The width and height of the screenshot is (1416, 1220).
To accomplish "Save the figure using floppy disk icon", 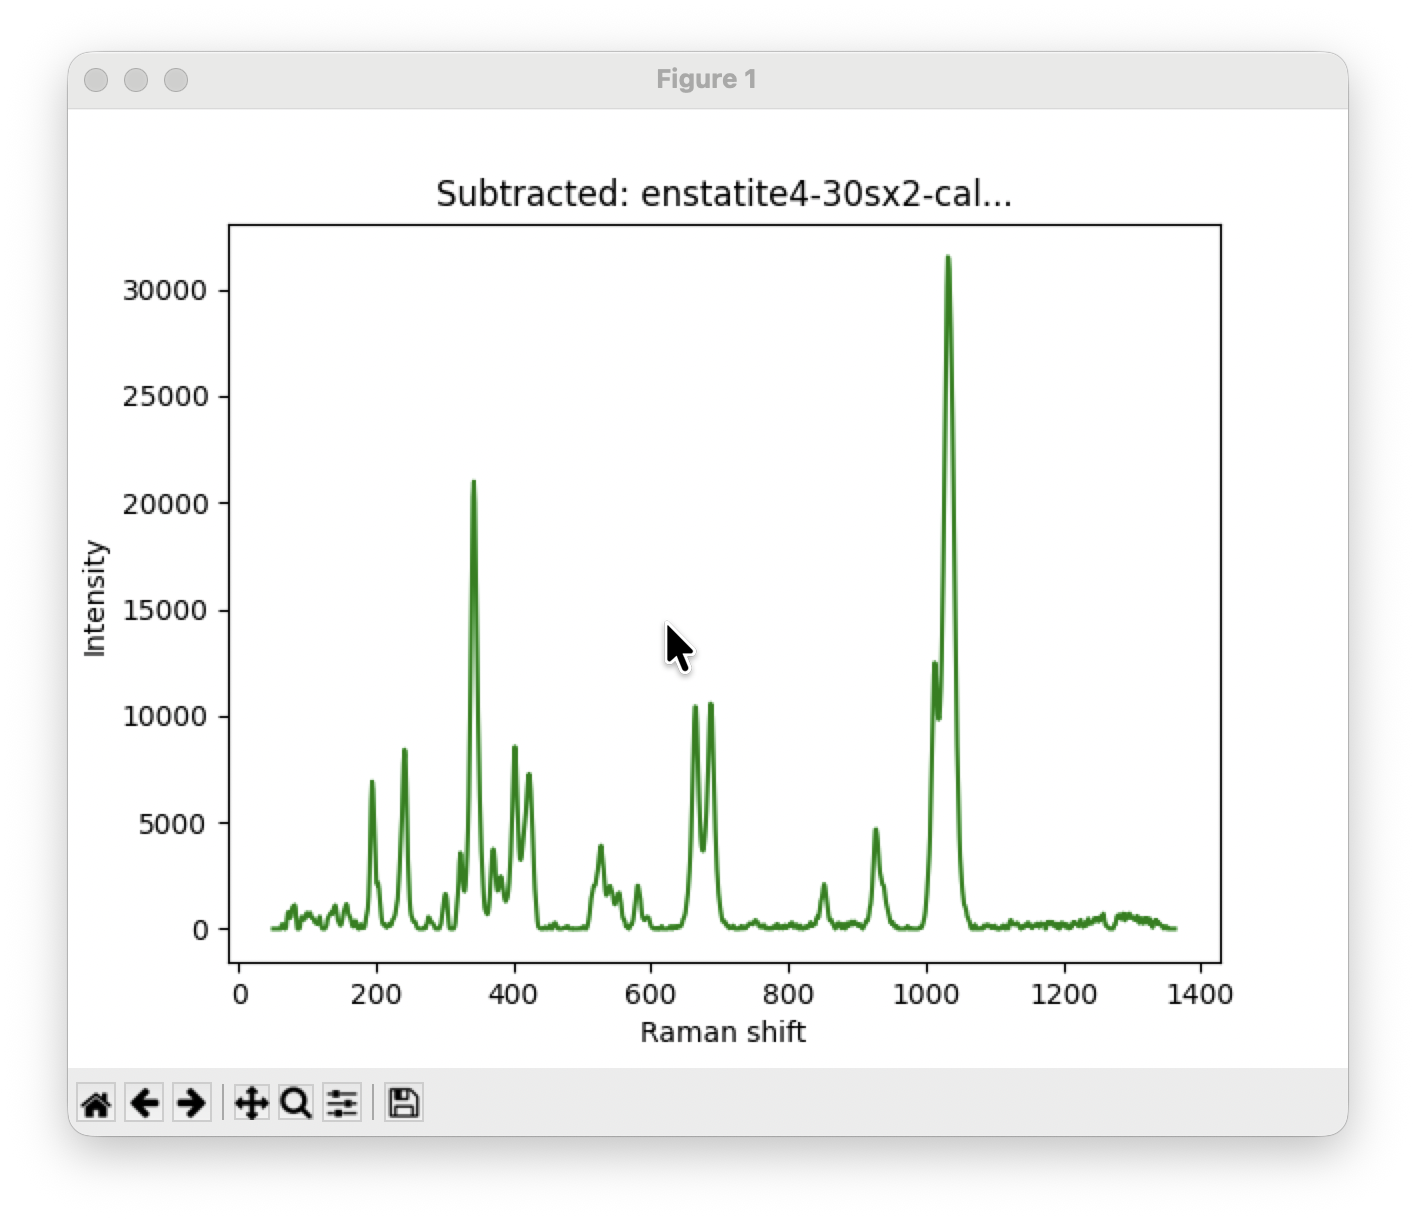I will point(403,1104).
